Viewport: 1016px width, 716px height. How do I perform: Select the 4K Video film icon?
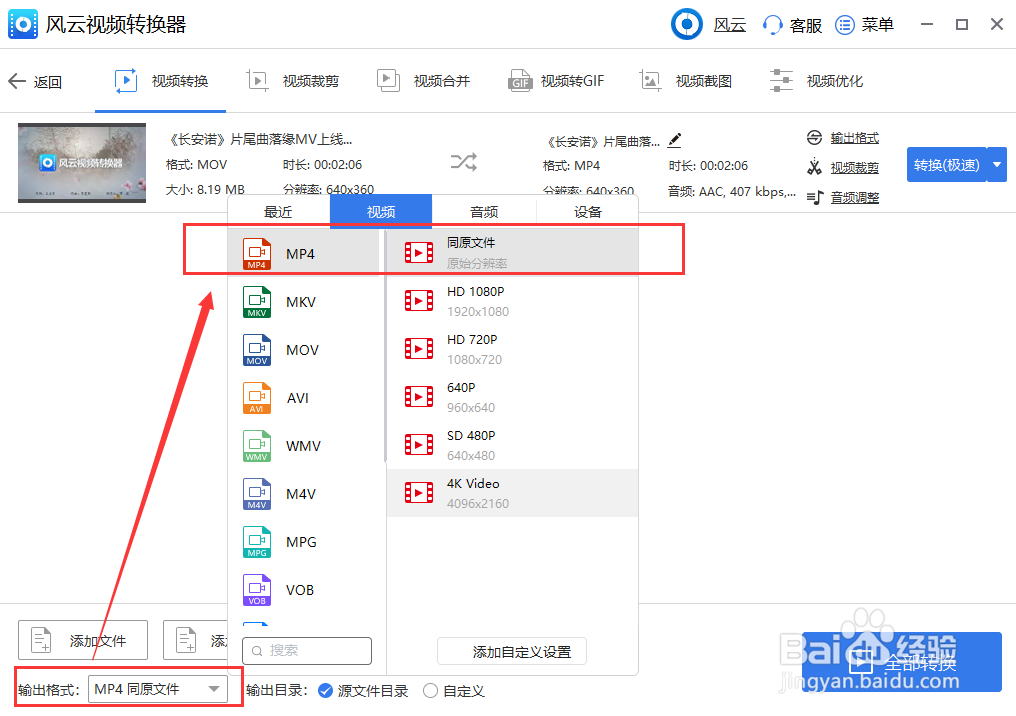tap(419, 492)
